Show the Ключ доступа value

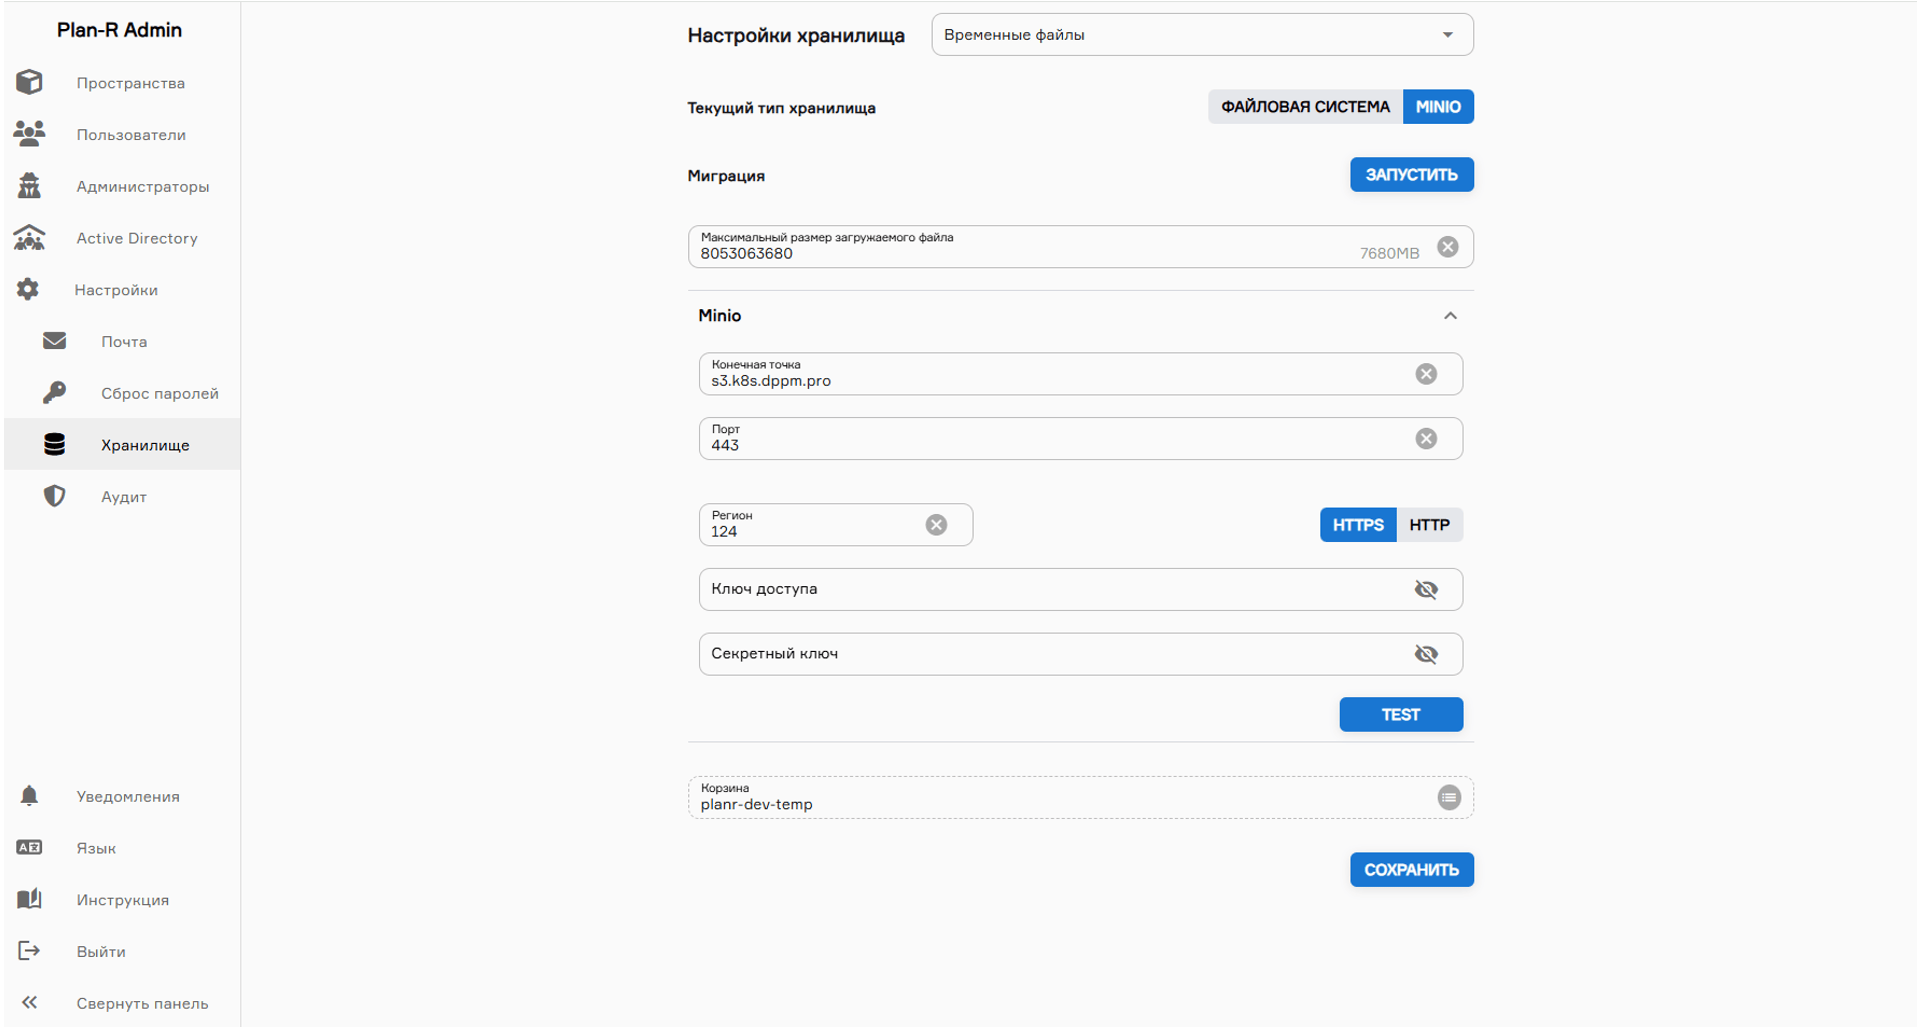(x=1426, y=590)
